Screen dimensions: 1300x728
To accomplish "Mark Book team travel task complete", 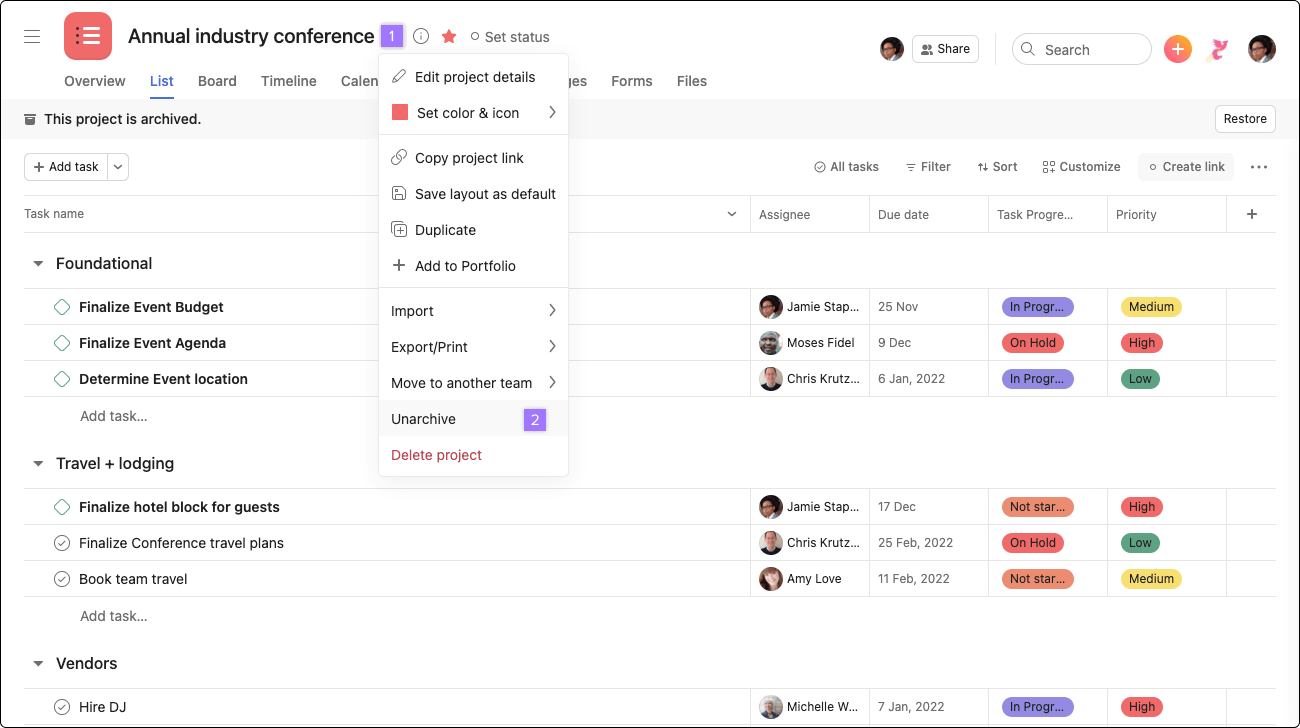I will (x=62, y=579).
